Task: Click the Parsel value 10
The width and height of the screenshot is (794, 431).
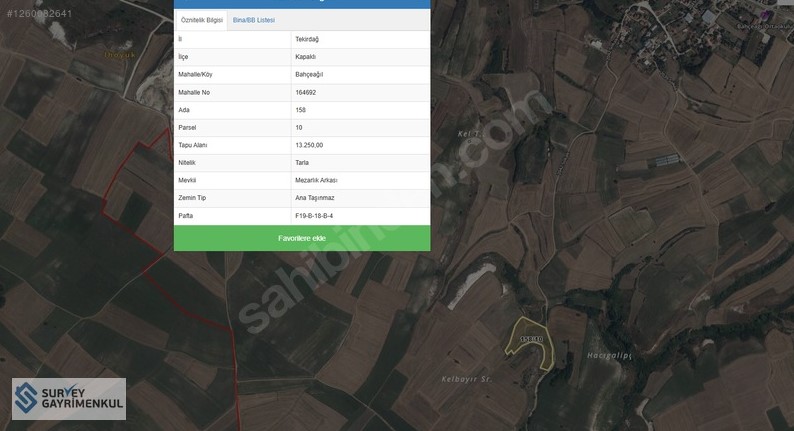Action: tap(299, 127)
